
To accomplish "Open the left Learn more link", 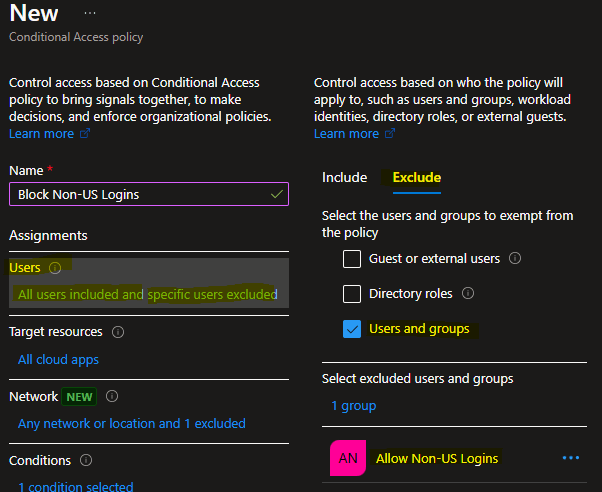I will pyautogui.click(x=42, y=134).
